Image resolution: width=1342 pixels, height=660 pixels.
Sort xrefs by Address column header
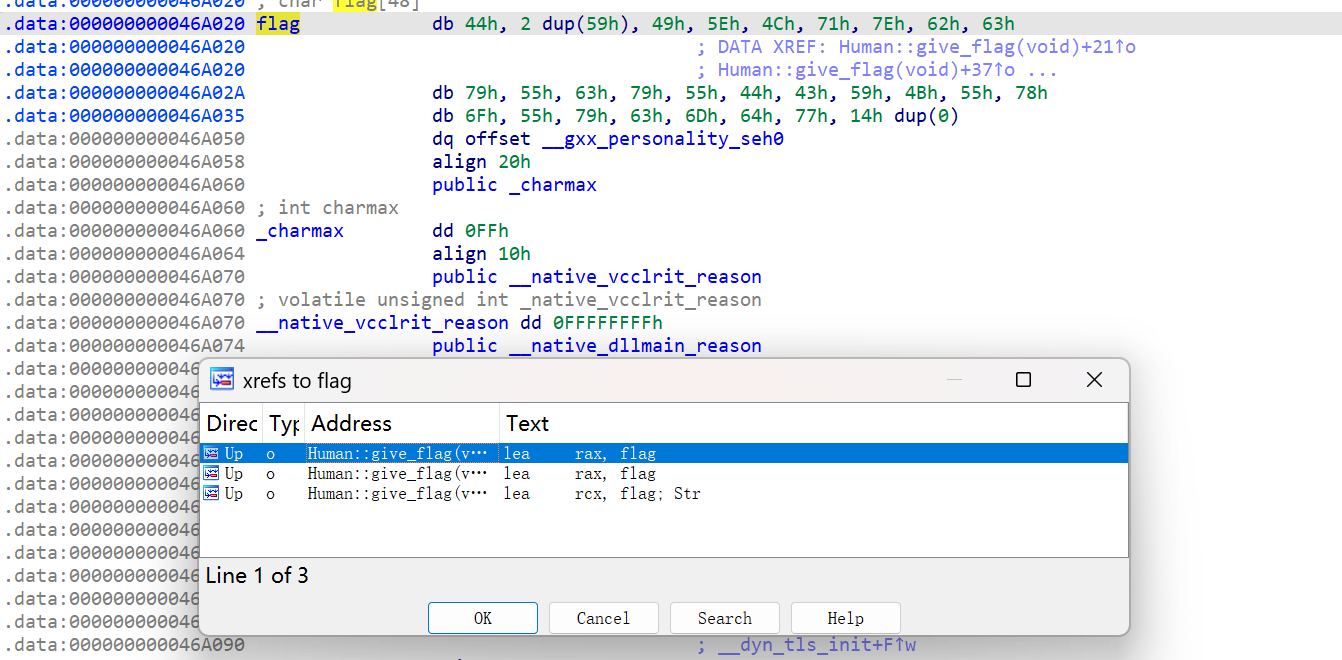tap(402, 423)
